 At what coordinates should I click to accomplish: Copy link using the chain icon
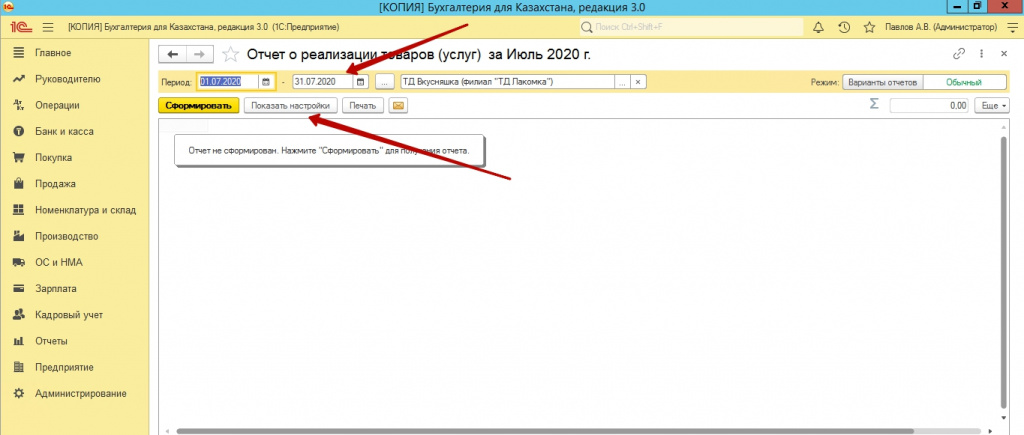tap(961, 54)
